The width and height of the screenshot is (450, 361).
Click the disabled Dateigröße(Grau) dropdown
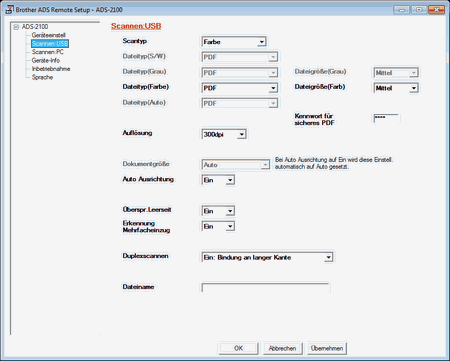pyautogui.click(x=396, y=73)
